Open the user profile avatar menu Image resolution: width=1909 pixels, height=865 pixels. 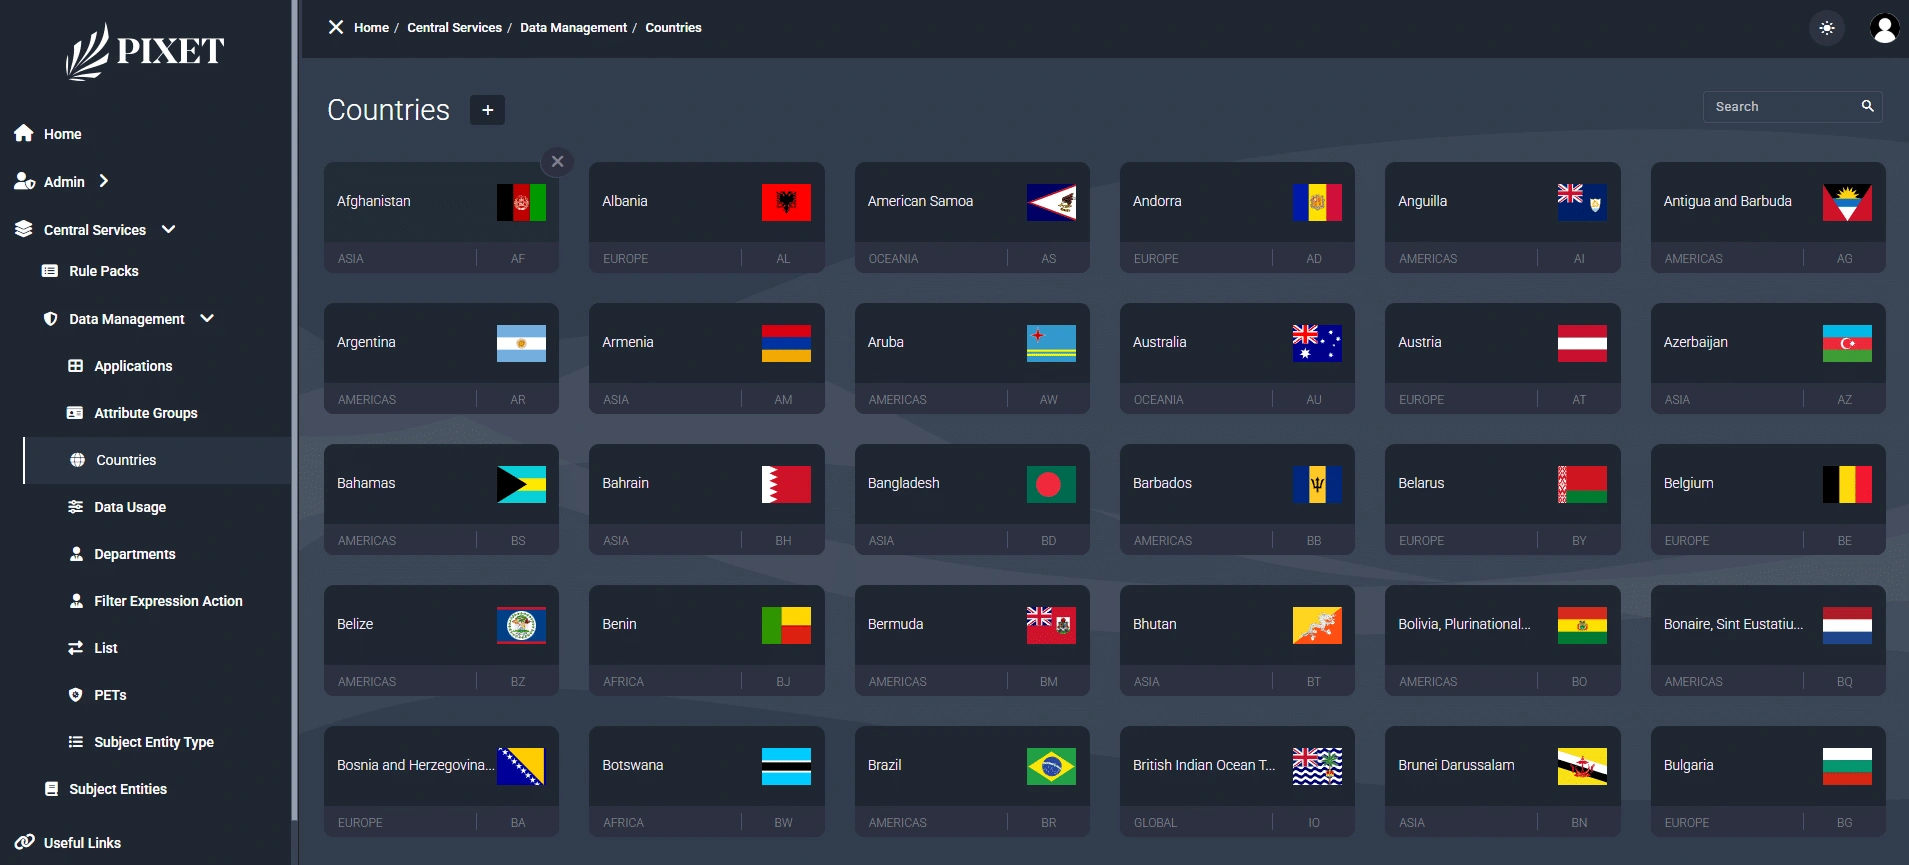click(1884, 28)
